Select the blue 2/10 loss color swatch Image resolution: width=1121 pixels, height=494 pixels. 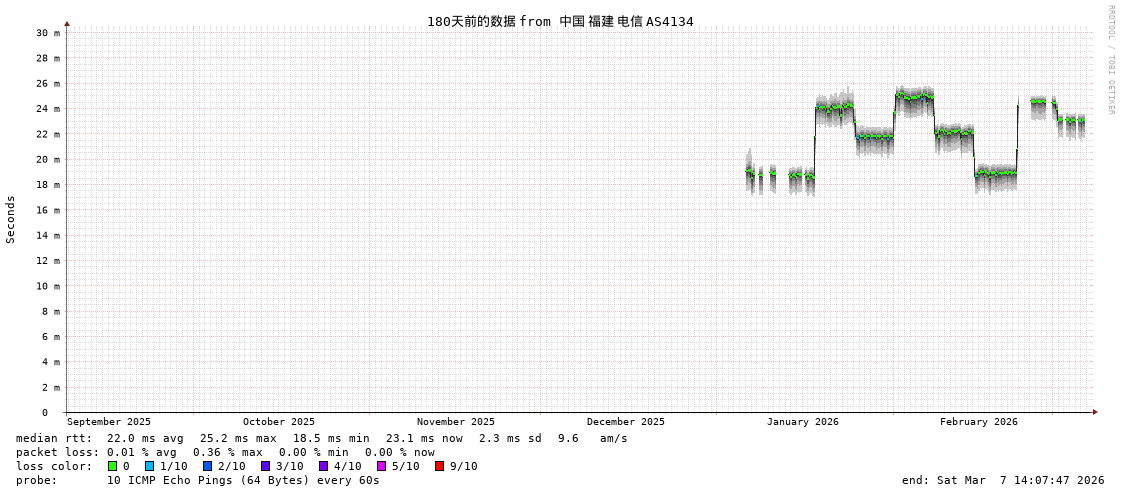coord(207,466)
